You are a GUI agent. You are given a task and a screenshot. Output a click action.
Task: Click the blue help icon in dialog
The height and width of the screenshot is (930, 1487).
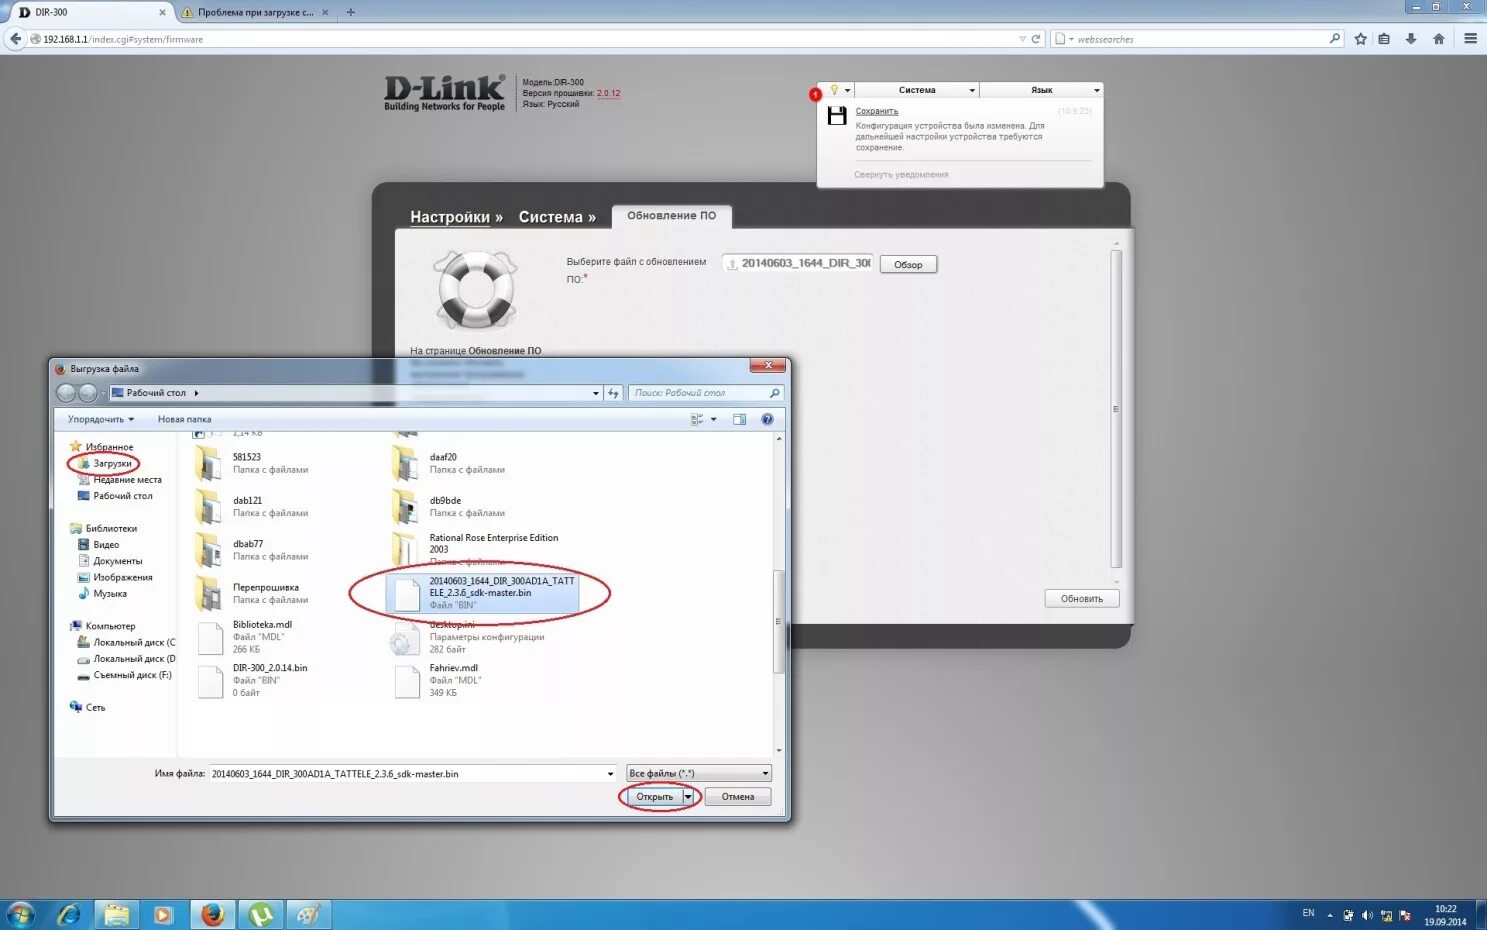point(767,419)
